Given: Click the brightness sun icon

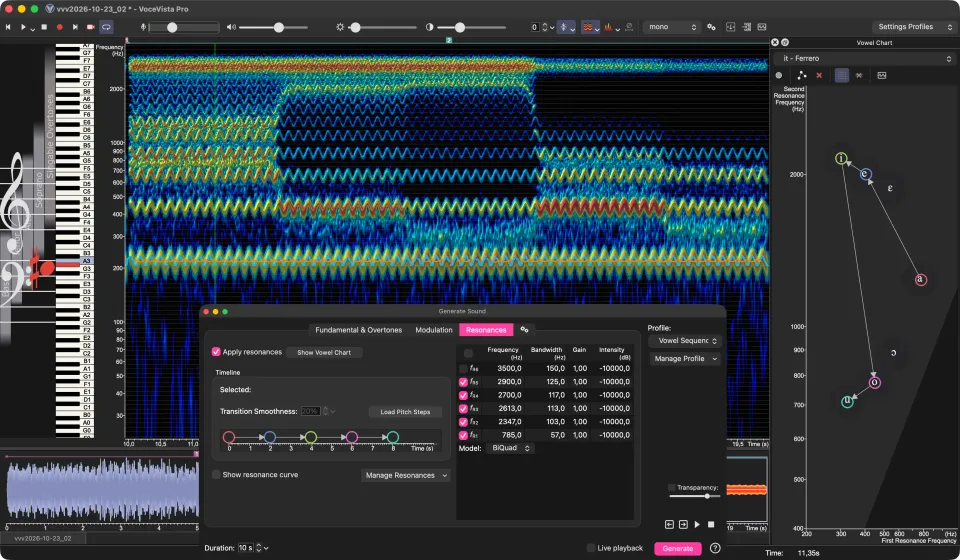Looking at the screenshot, I should [340, 27].
